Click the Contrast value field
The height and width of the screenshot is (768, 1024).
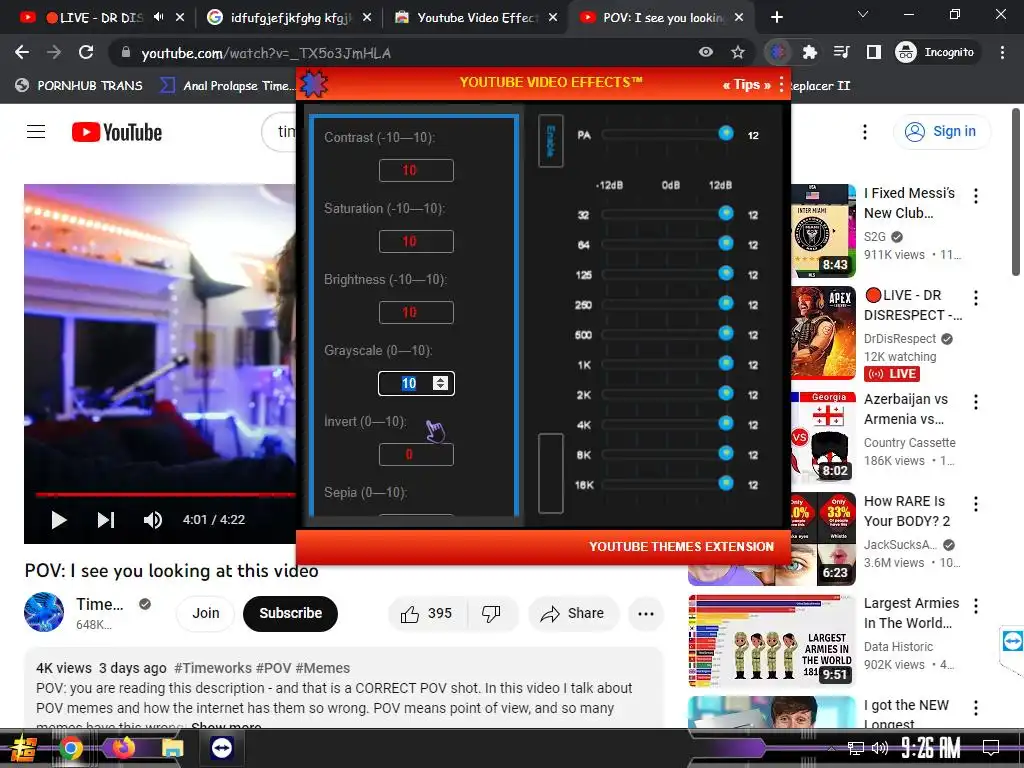pos(416,170)
